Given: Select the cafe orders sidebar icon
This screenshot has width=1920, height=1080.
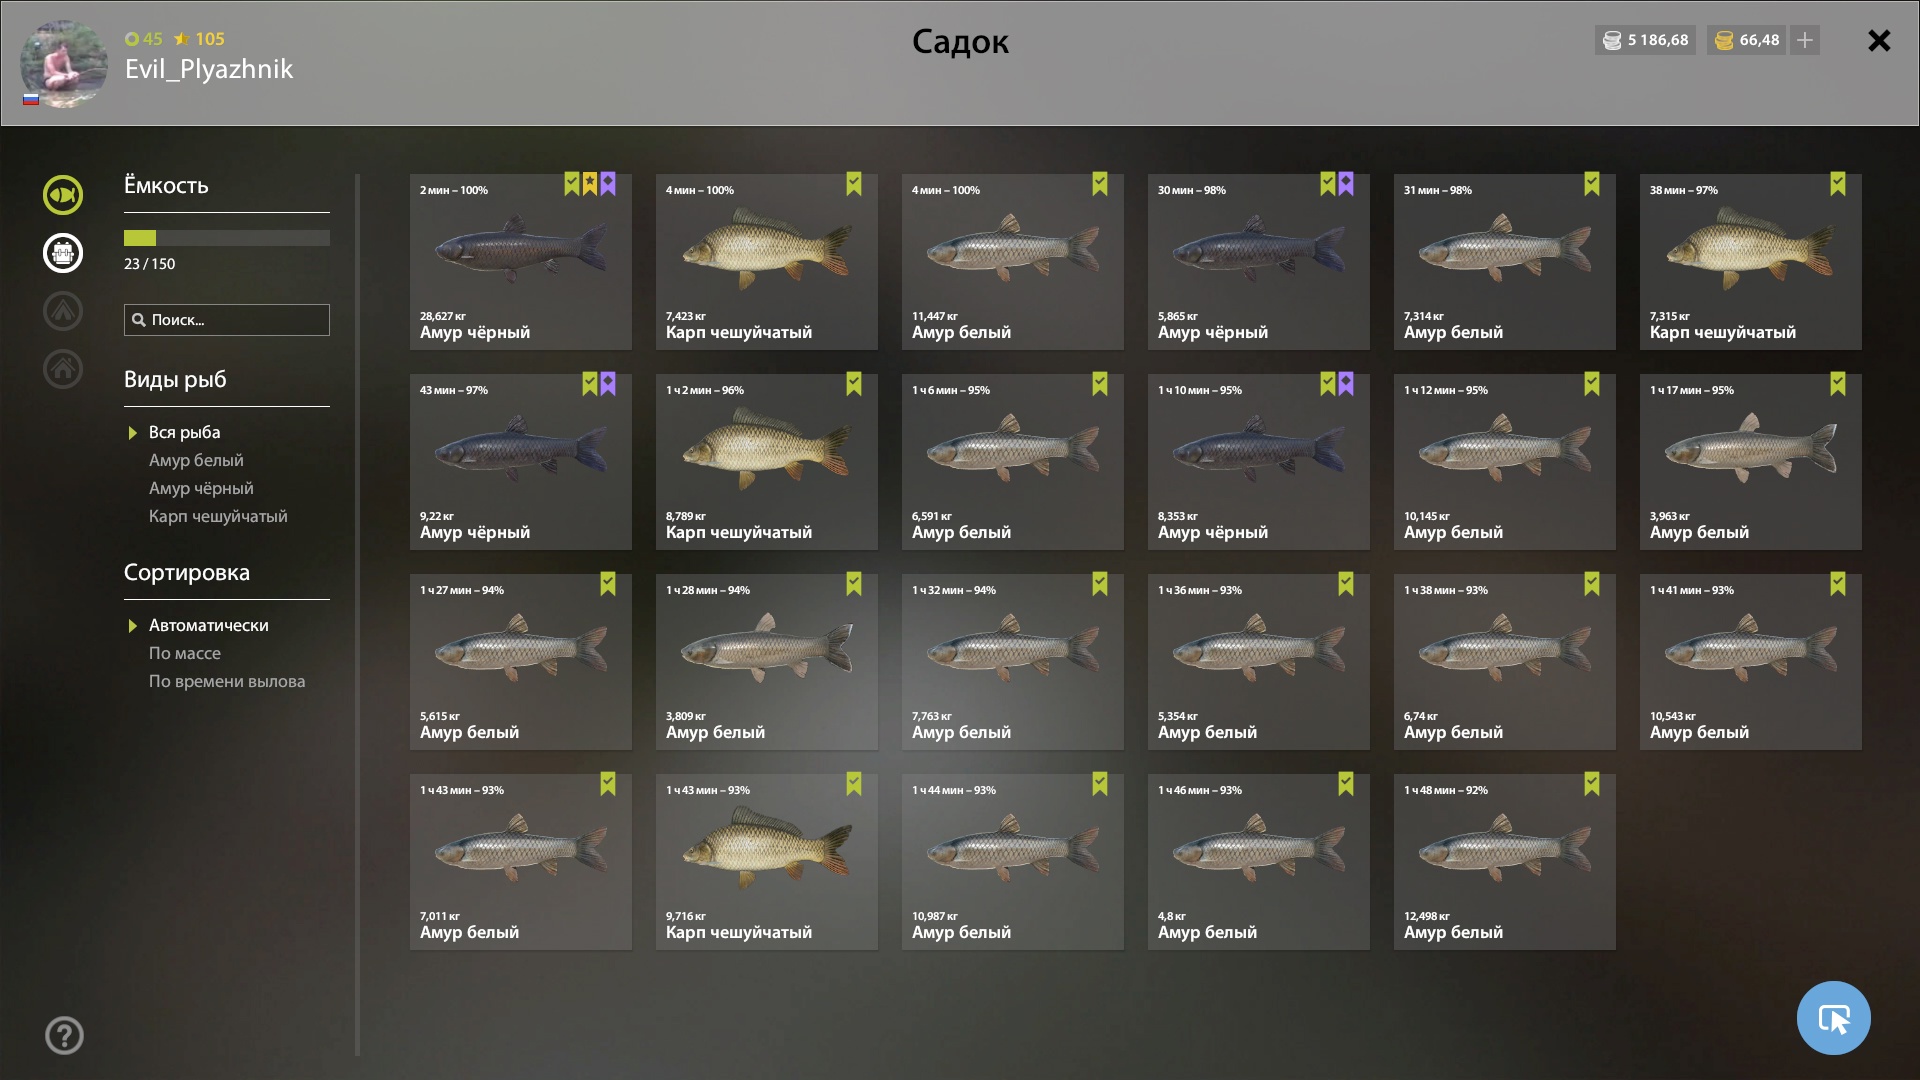Looking at the screenshot, I should (x=63, y=253).
